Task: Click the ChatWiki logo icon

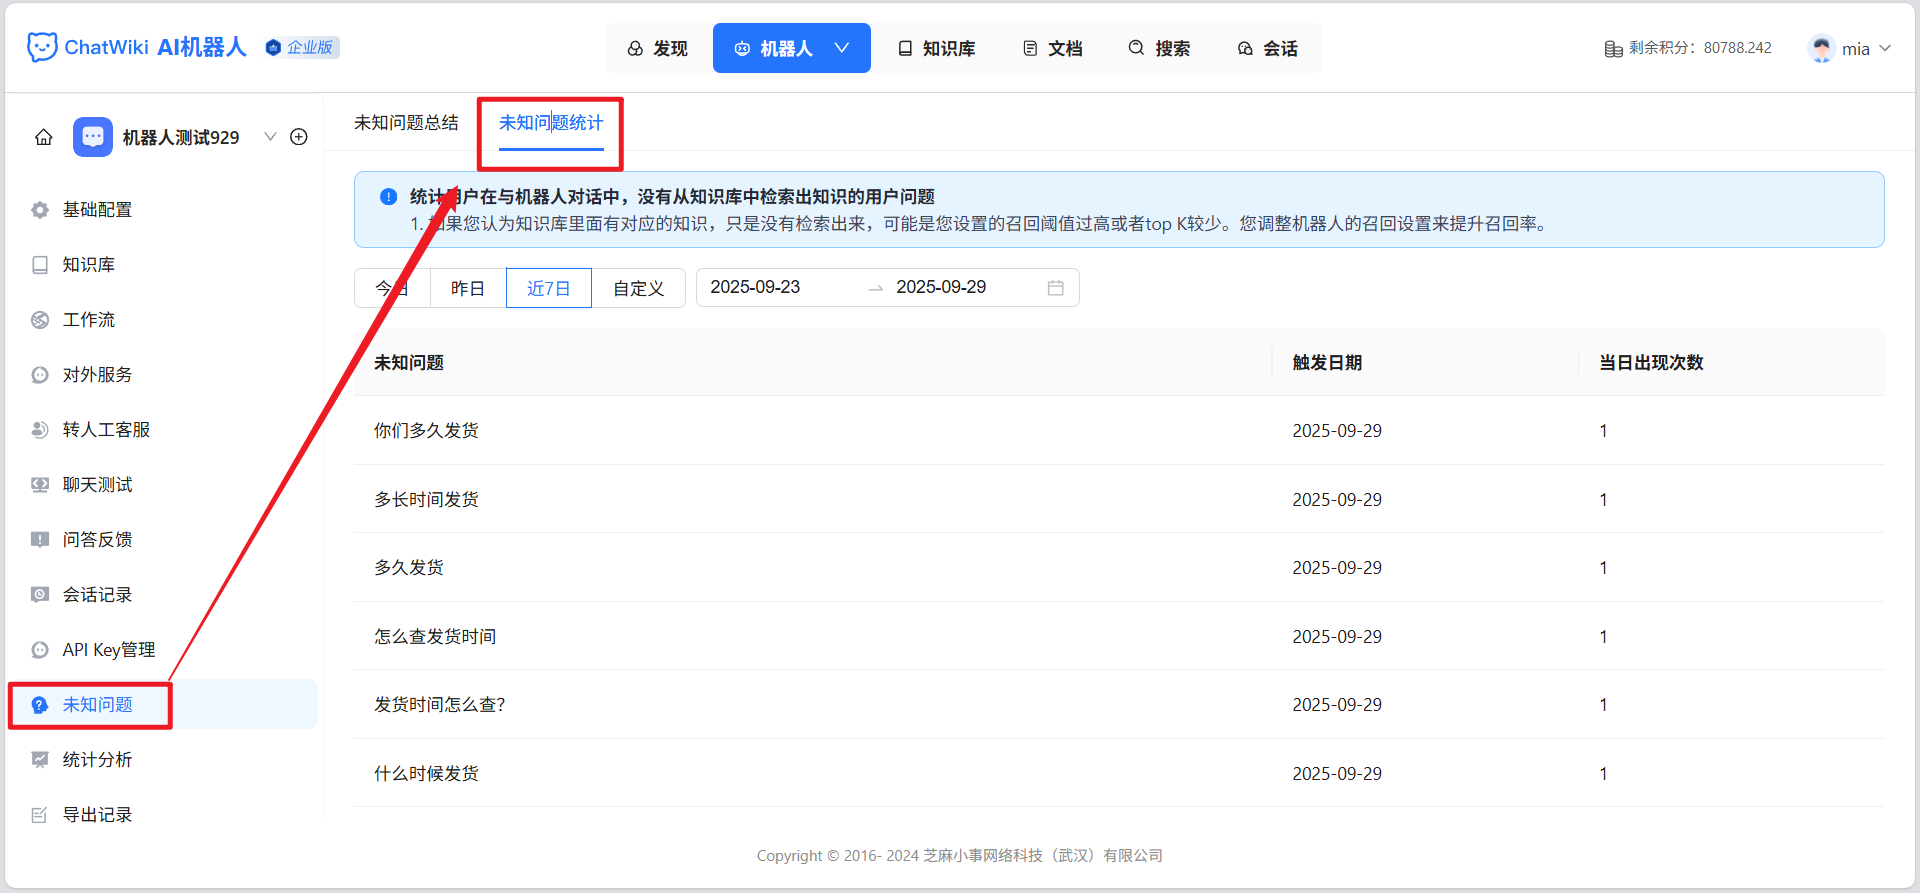Action: 42,47
